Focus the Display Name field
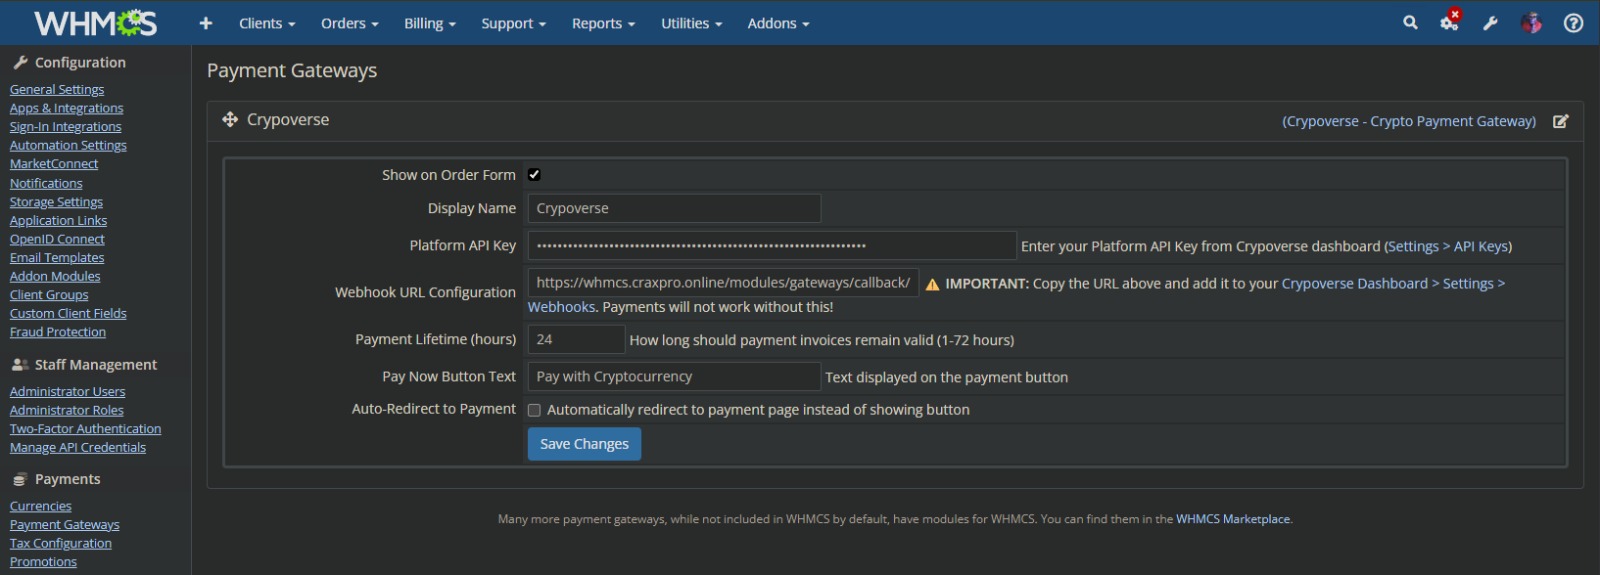The width and height of the screenshot is (1600, 575). 674,208
